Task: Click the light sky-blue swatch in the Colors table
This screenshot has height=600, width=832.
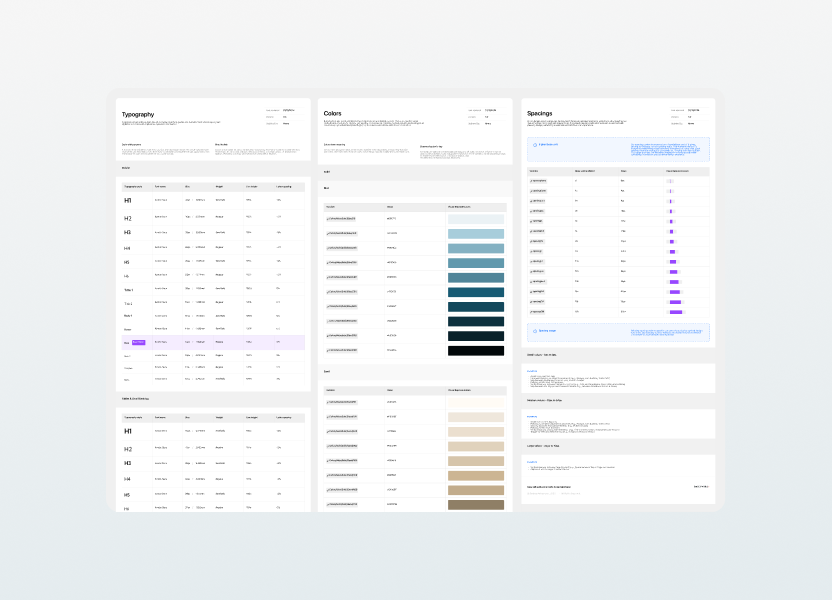Action: point(476,234)
